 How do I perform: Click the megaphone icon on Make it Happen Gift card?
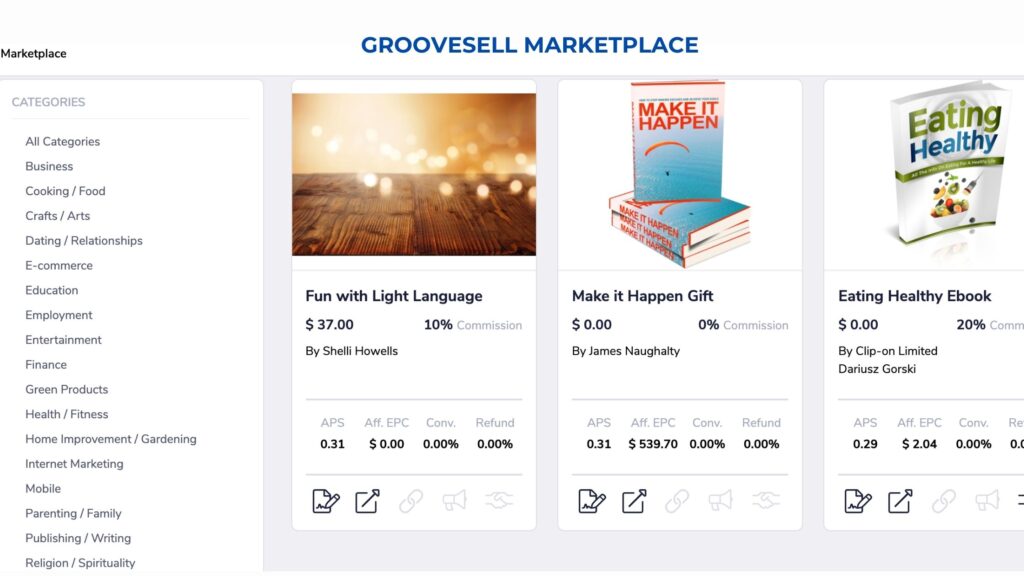click(x=720, y=501)
